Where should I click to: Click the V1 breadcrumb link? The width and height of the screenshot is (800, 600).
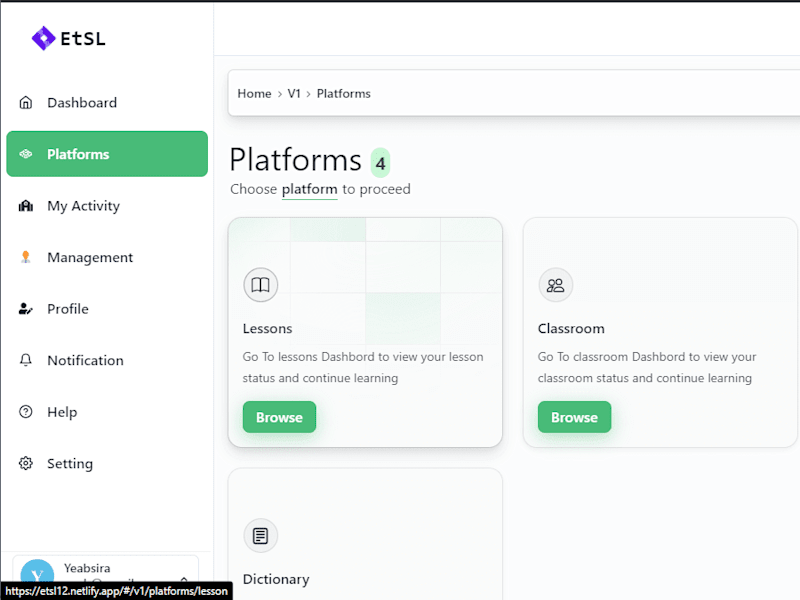[x=294, y=94]
